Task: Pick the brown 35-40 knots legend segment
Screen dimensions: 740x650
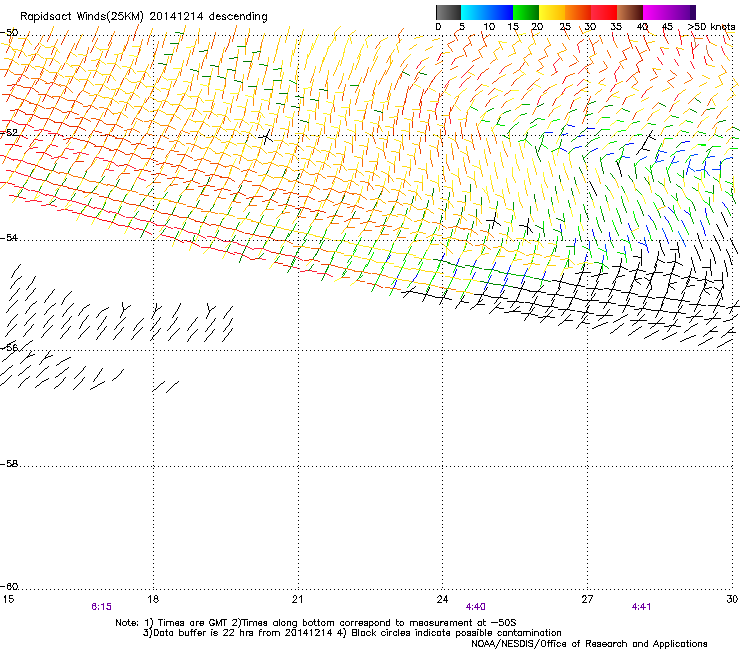Action: 630,12
